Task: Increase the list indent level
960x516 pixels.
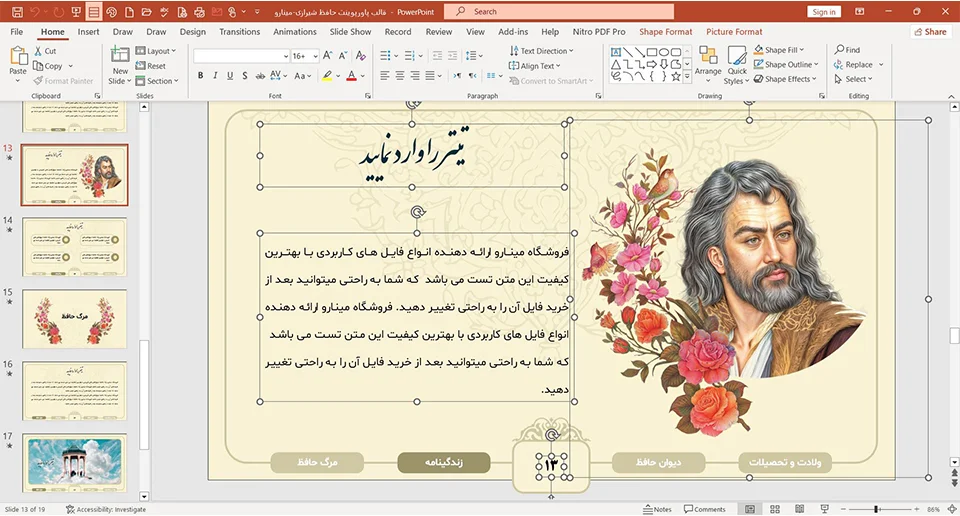Action: click(x=452, y=56)
